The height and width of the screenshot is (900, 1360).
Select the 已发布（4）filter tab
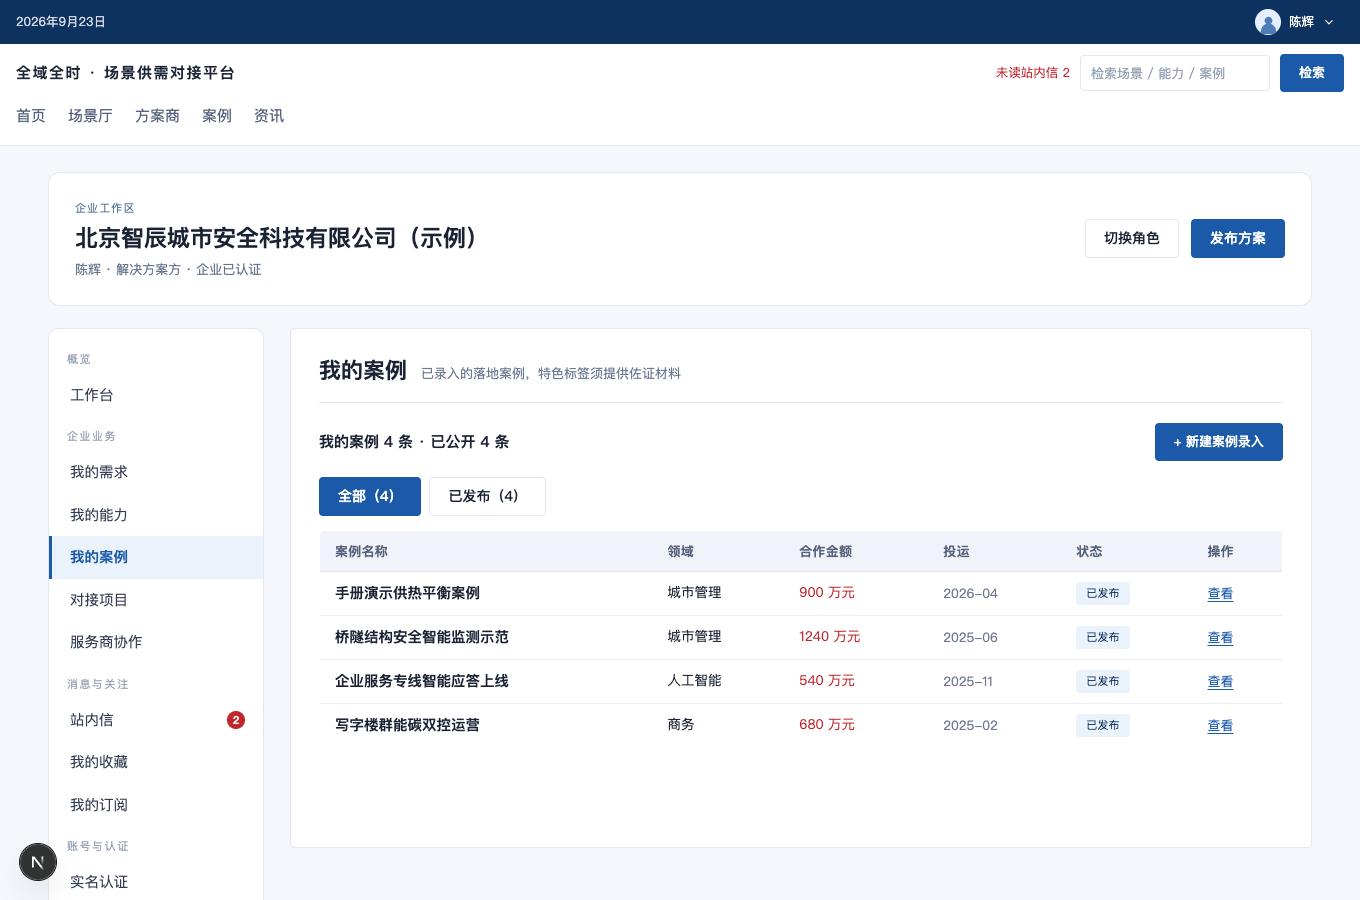coord(487,496)
